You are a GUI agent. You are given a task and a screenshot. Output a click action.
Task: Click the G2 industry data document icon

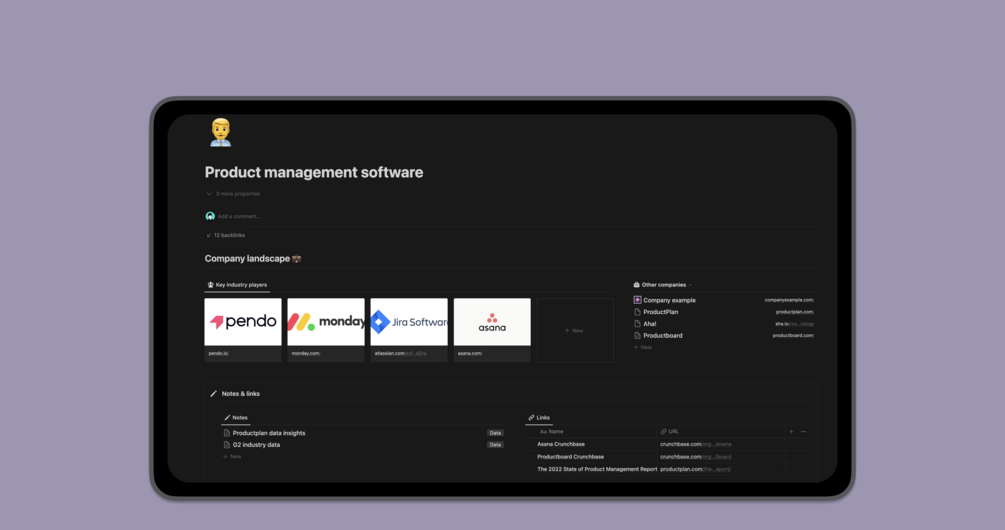coord(226,445)
